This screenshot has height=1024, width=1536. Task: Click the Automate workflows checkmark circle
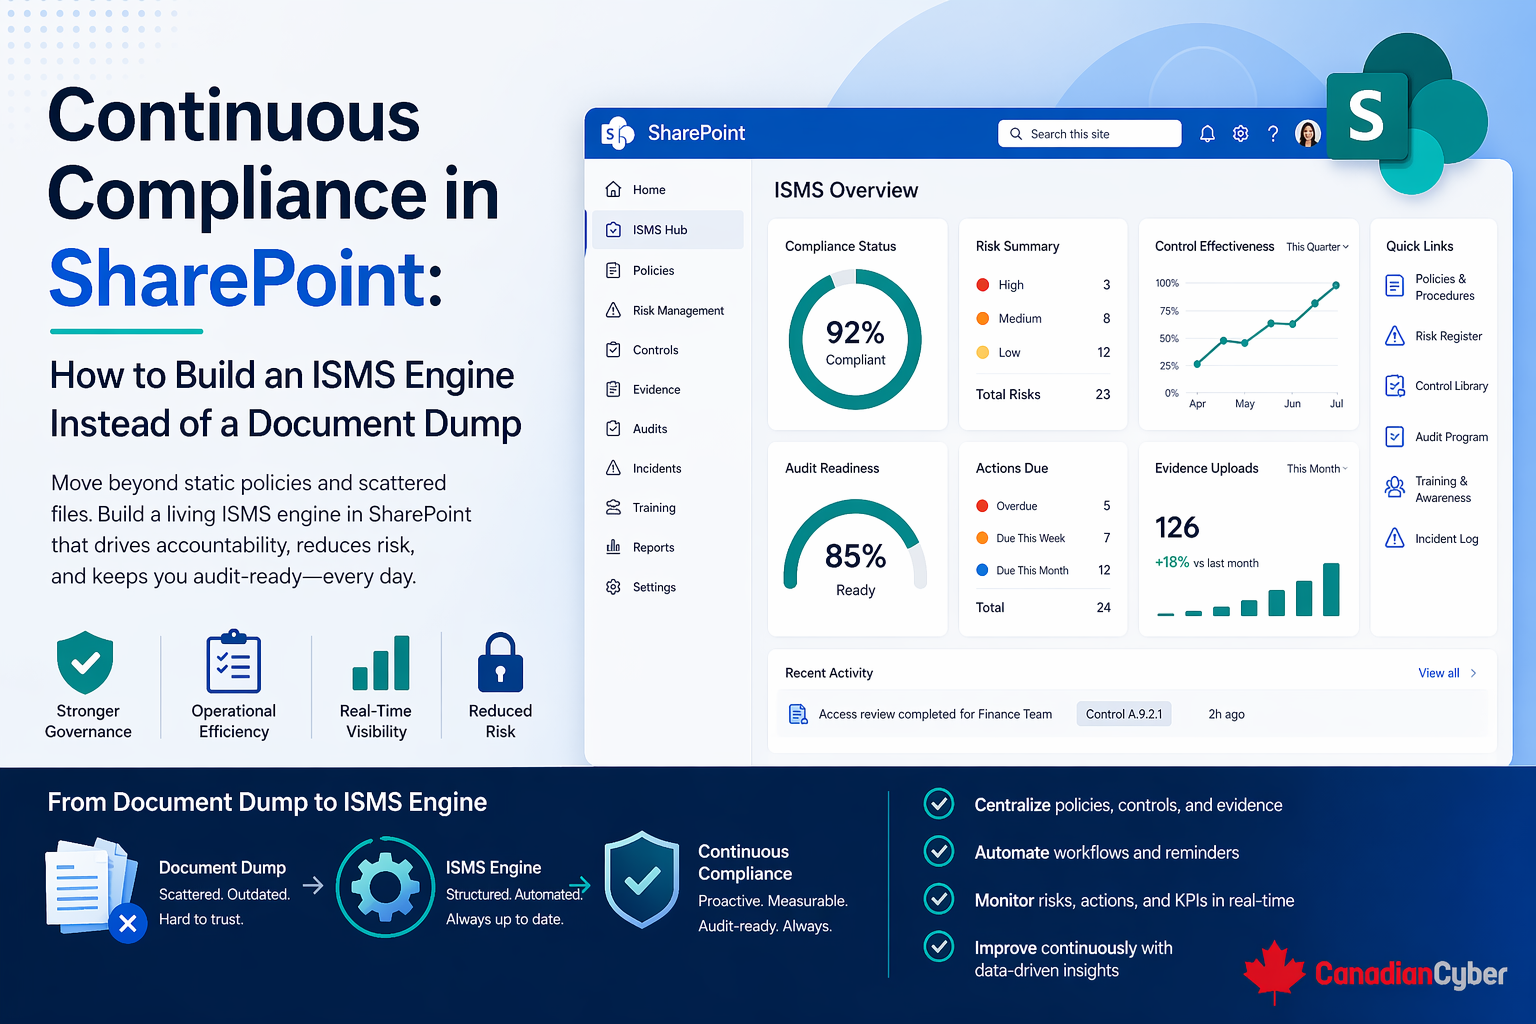[x=938, y=851]
